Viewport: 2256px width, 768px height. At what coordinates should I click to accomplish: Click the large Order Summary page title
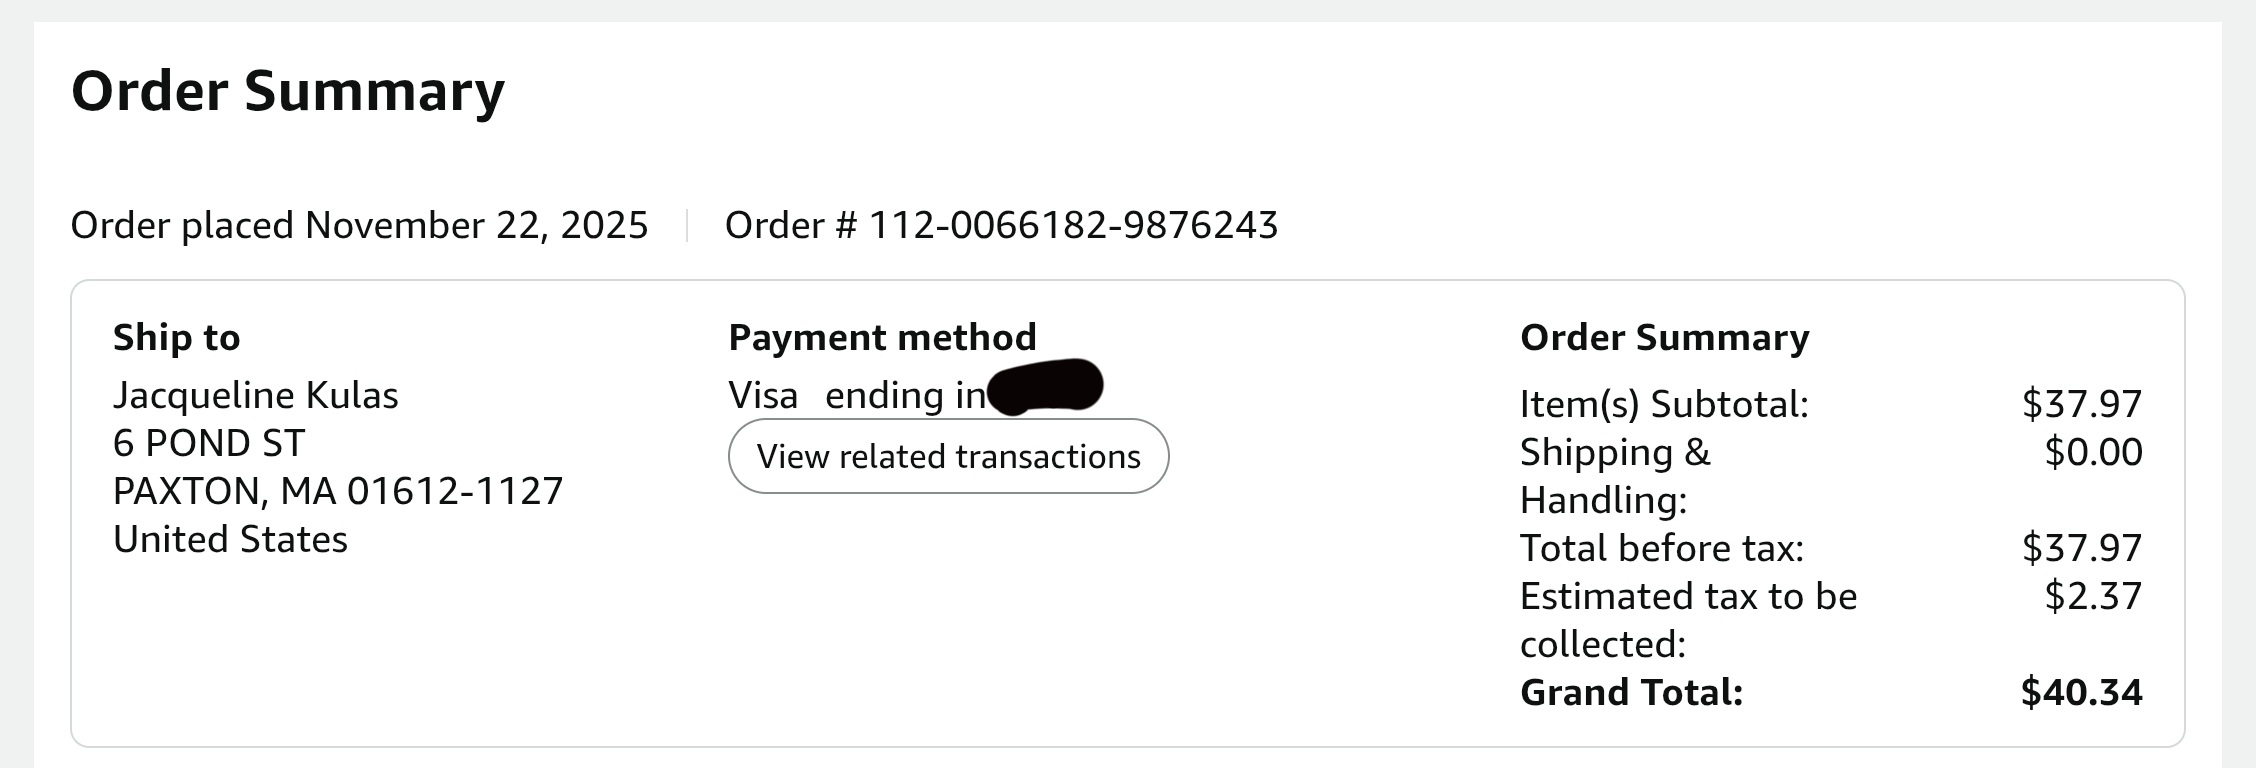point(288,91)
